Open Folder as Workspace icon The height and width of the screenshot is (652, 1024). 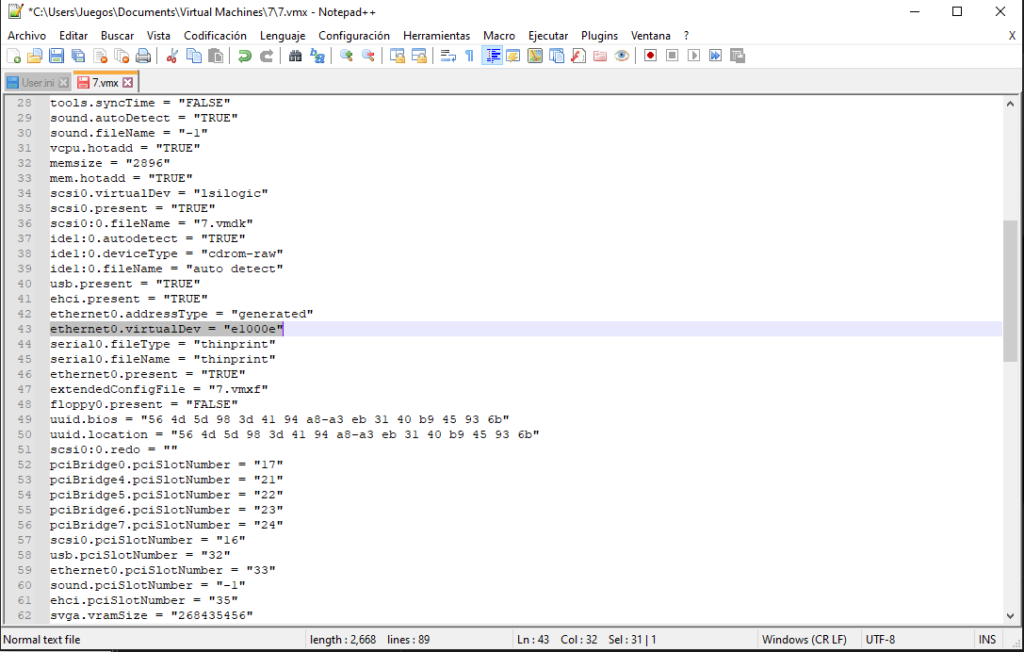pos(600,56)
